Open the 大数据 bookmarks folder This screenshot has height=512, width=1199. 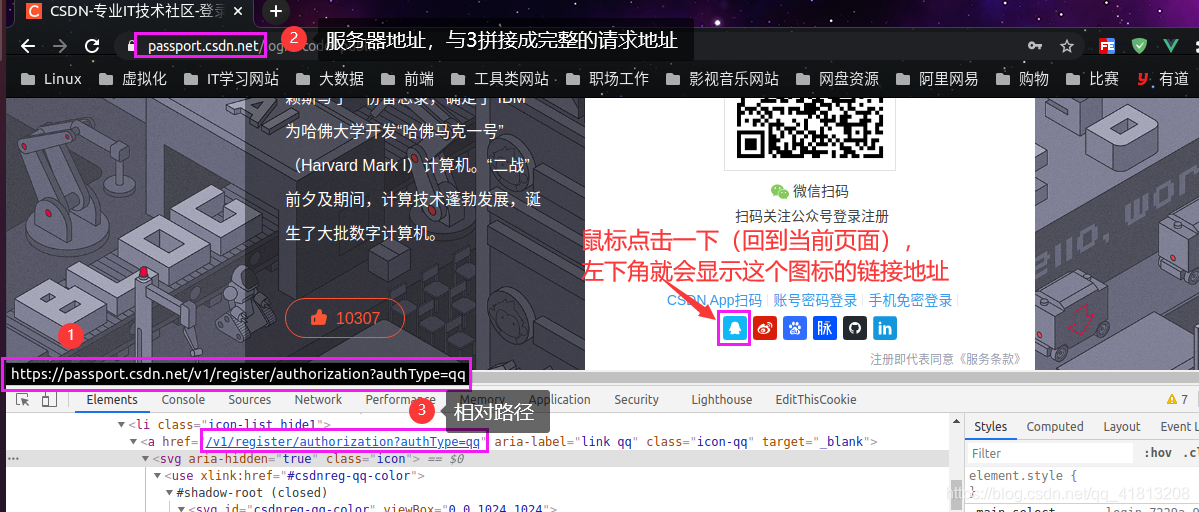click(x=330, y=79)
